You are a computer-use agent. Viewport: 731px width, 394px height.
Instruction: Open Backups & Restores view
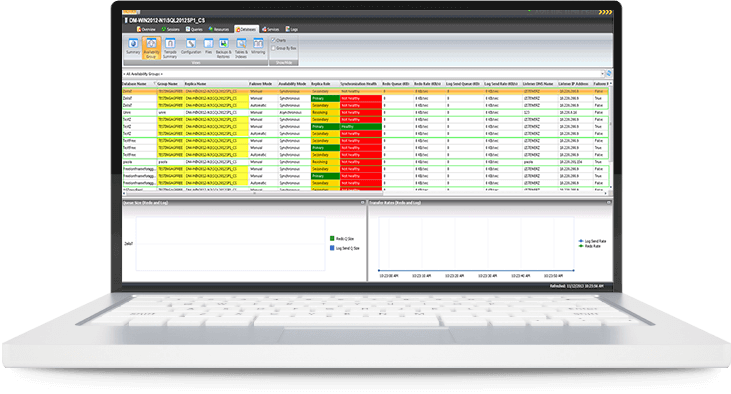tap(223, 48)
